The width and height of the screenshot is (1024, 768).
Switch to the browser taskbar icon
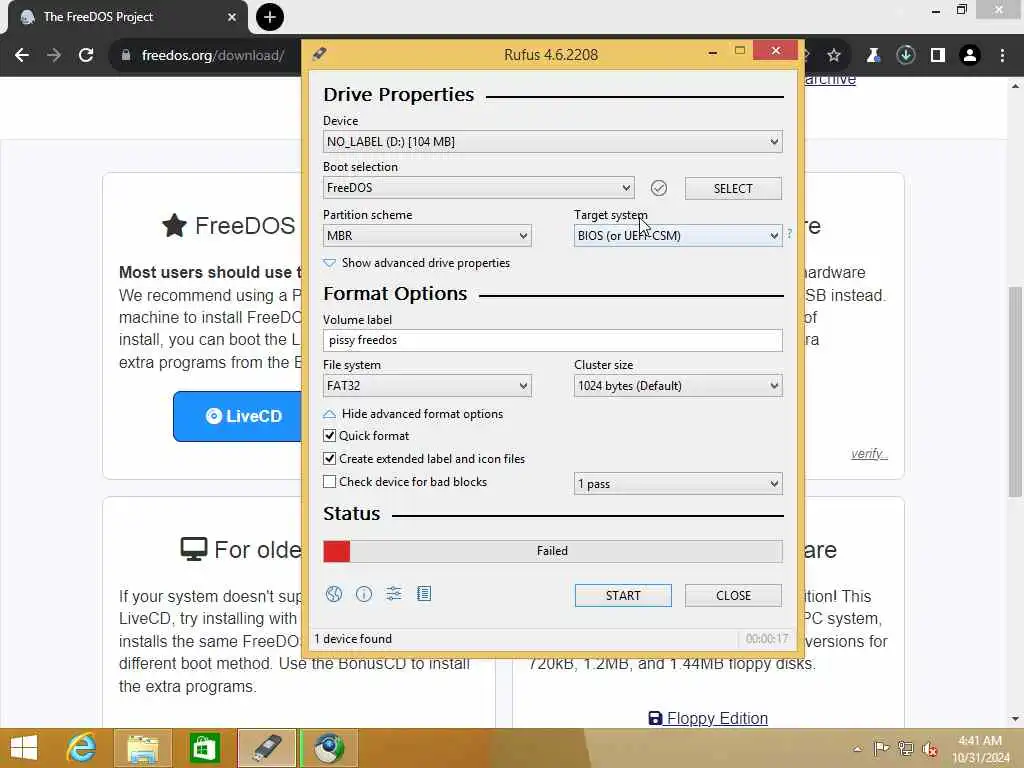pos(328,748)
